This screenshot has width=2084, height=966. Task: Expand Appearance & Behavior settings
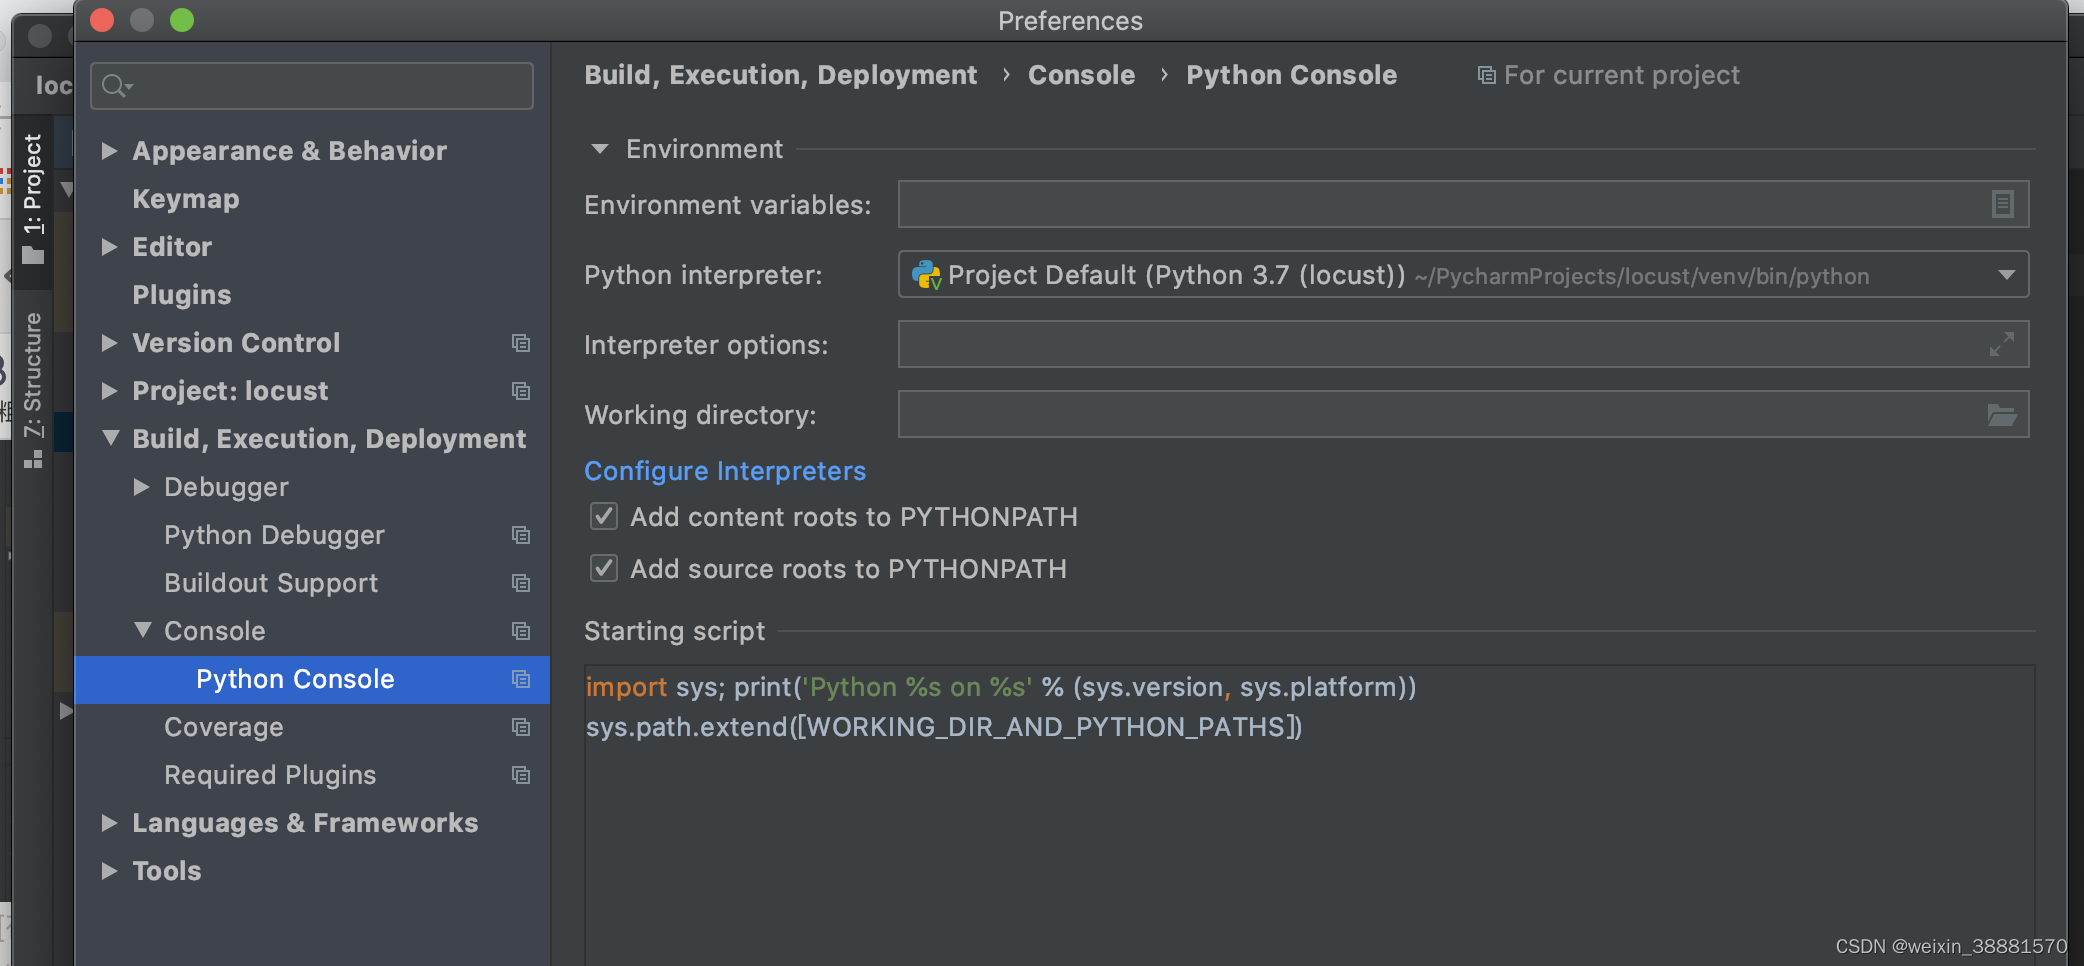pos(110,151)
